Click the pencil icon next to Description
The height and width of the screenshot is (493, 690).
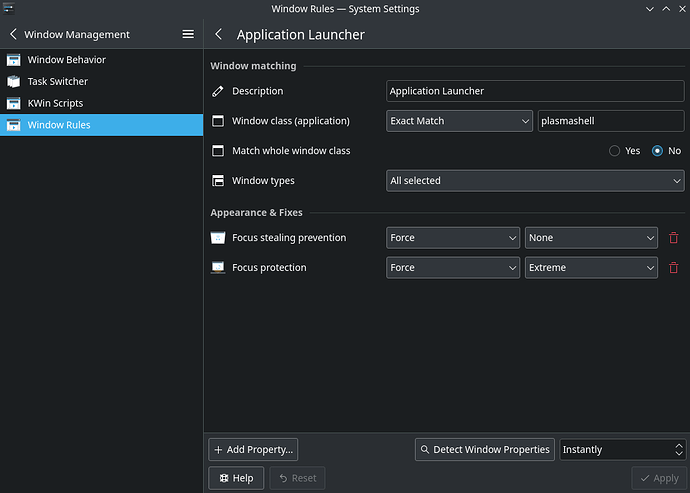pyautogui.click(x=218, y=91)
